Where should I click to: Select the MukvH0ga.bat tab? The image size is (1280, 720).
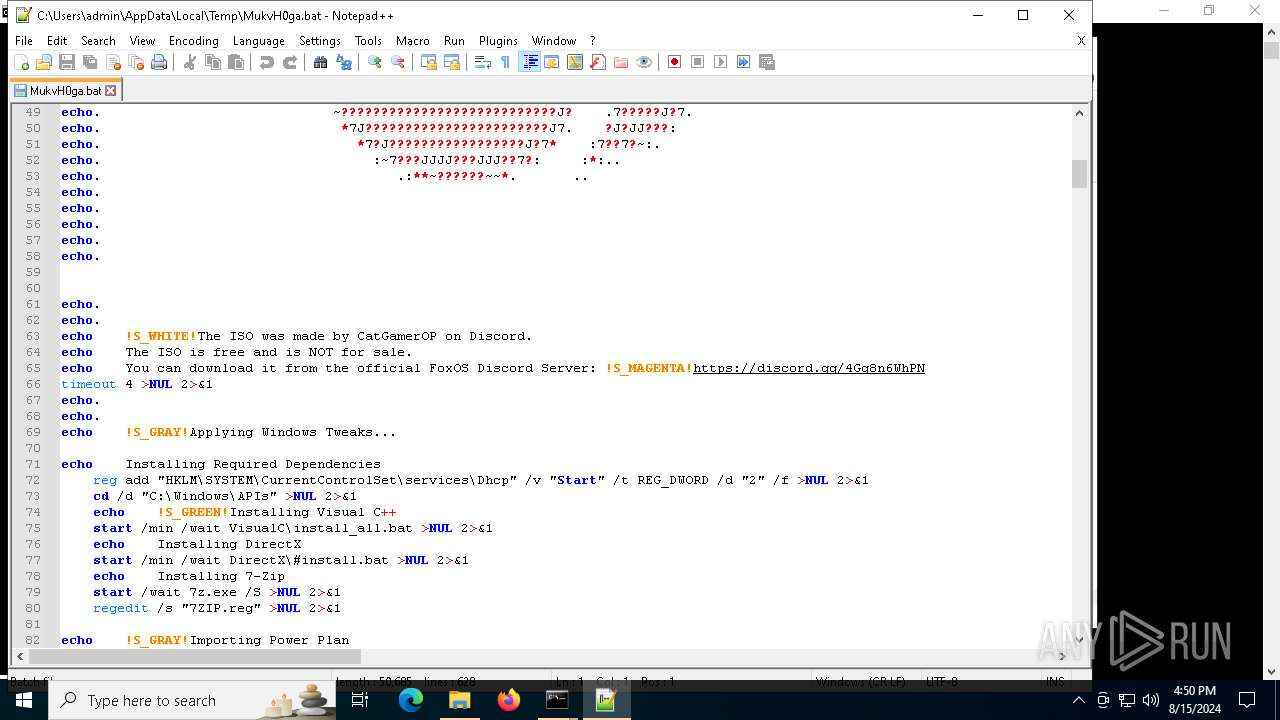65,90
